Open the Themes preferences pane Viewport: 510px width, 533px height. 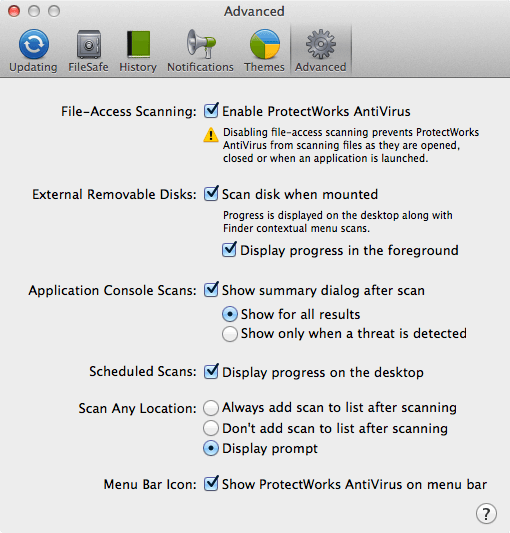(x=264, y=51)
